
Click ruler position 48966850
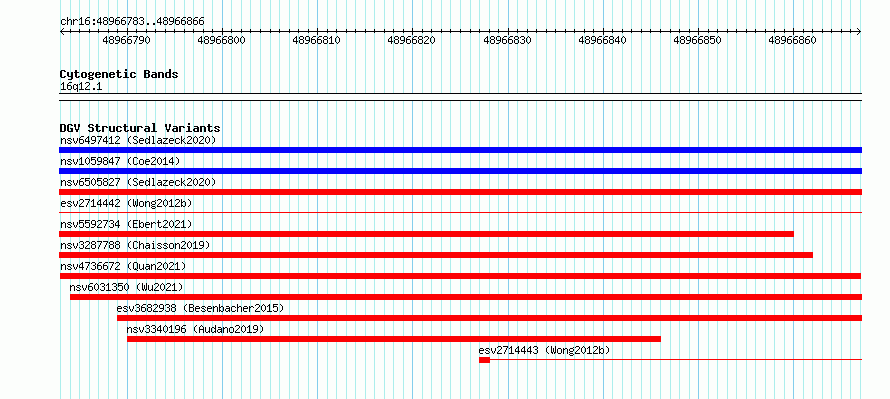click(697, 40)
